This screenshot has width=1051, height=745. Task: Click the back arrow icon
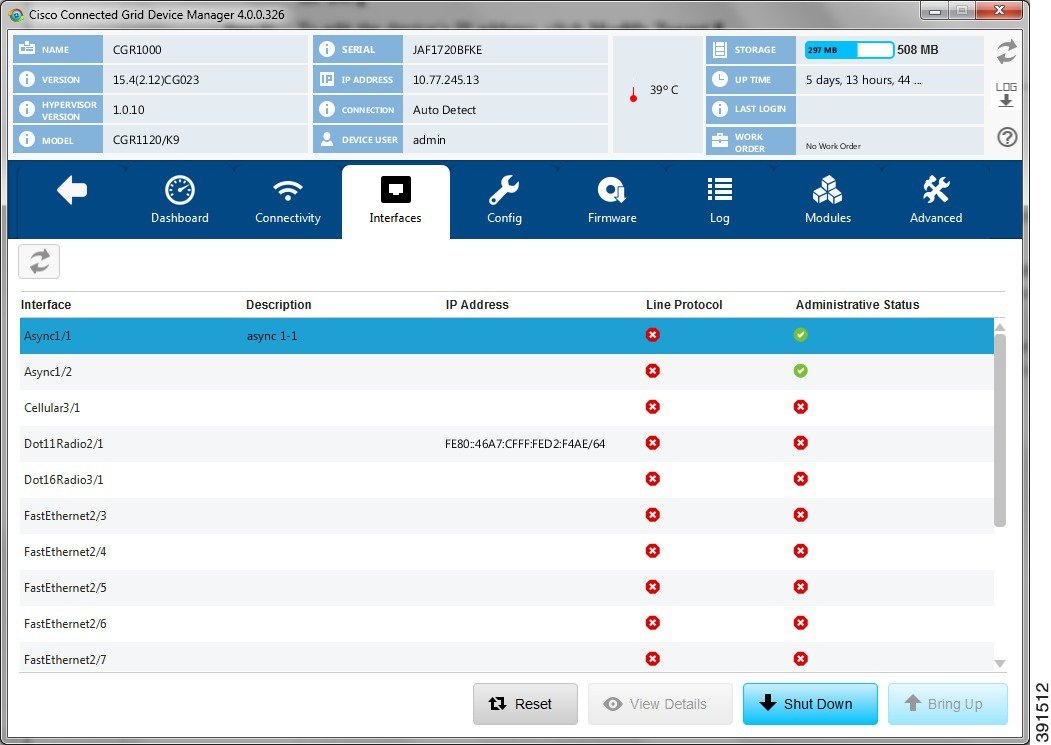coord(72,190)
